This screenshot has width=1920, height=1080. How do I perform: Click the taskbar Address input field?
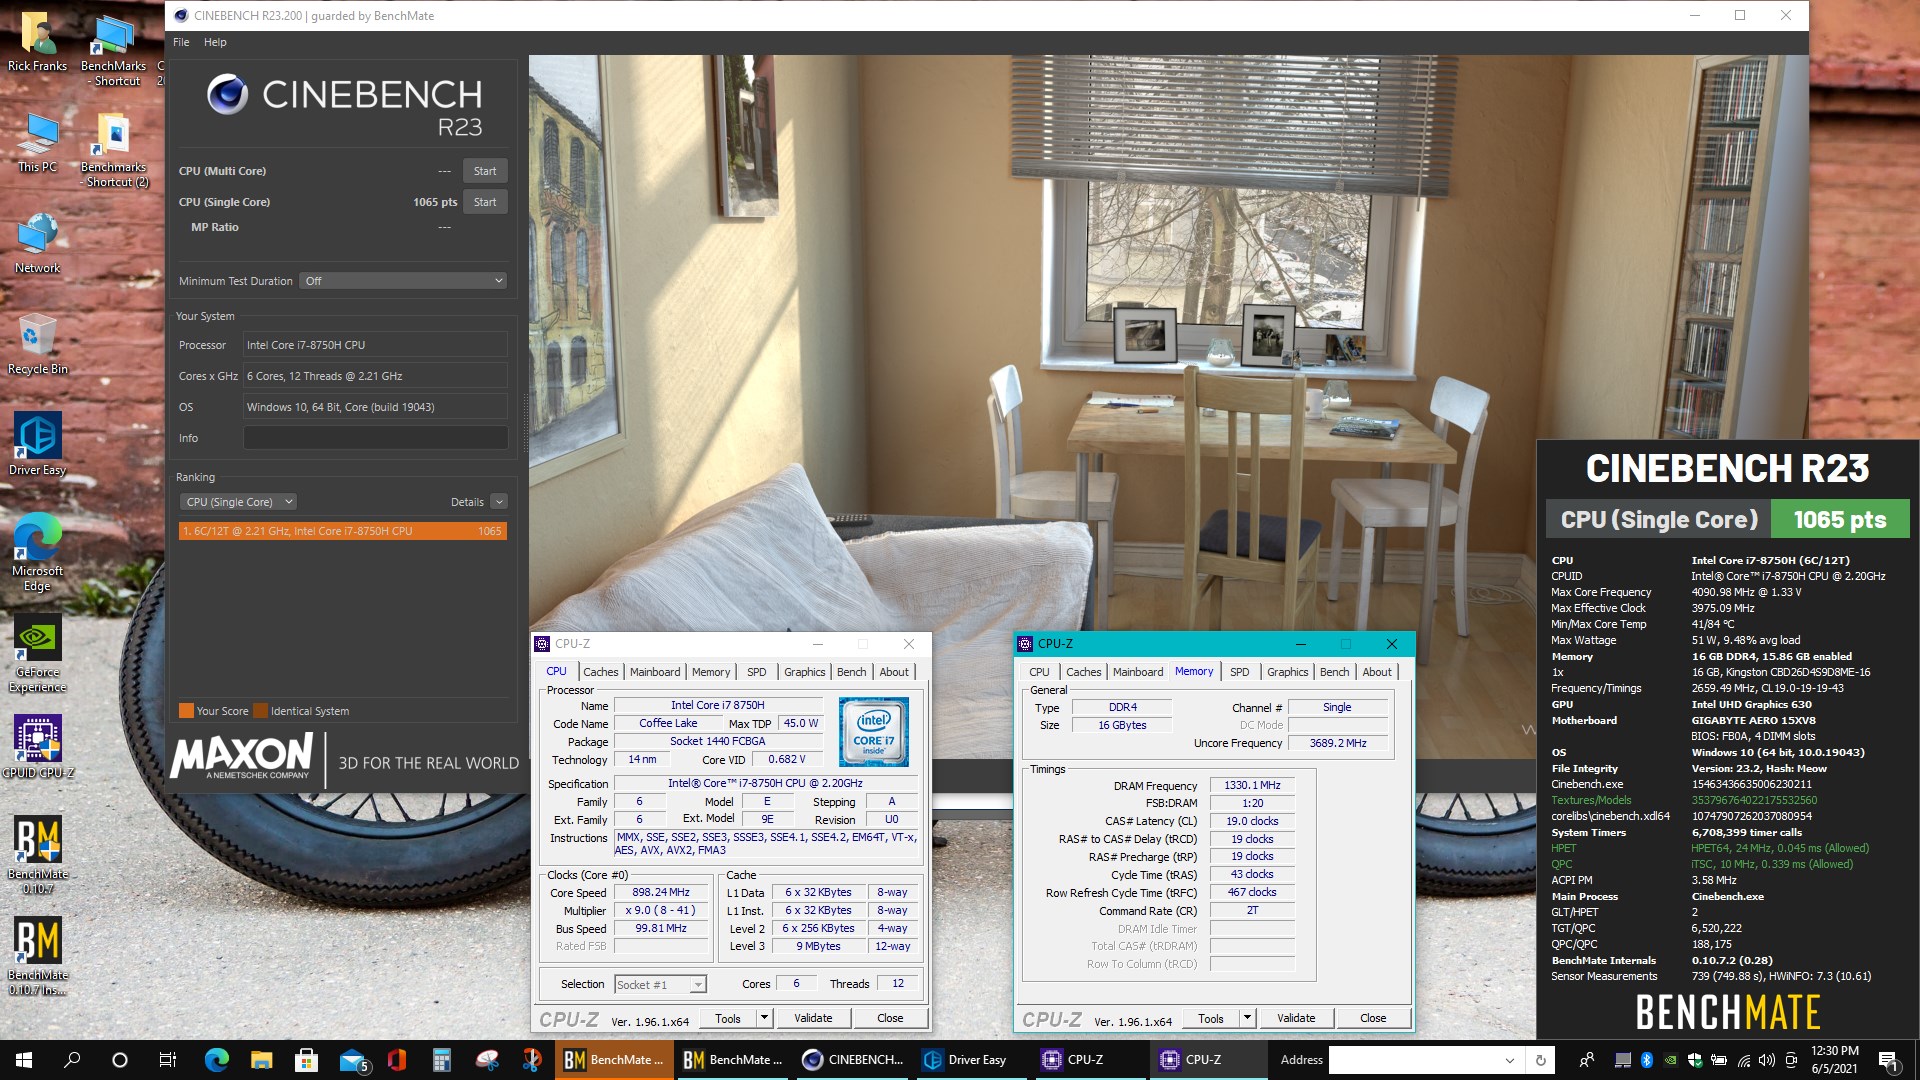(1414, 1060)
